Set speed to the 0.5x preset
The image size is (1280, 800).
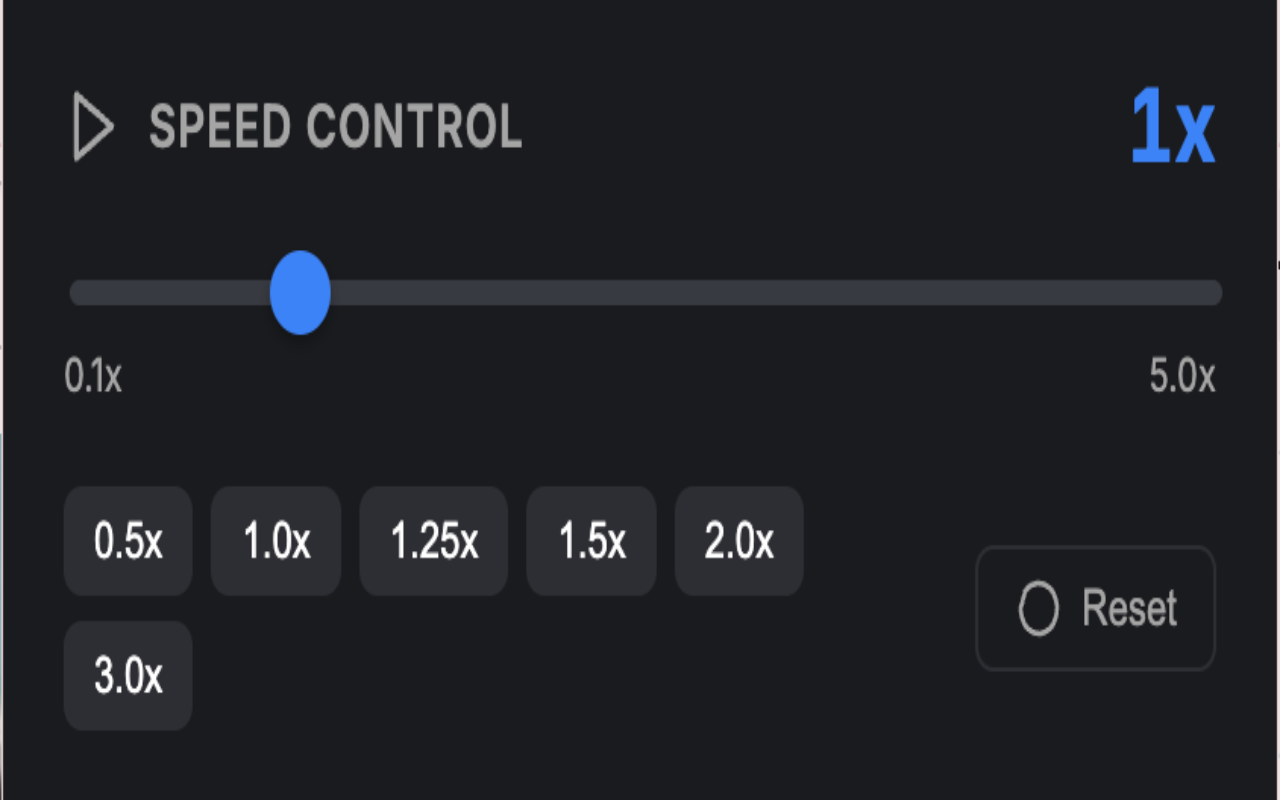pyautogui.click(x=128, y=541)
